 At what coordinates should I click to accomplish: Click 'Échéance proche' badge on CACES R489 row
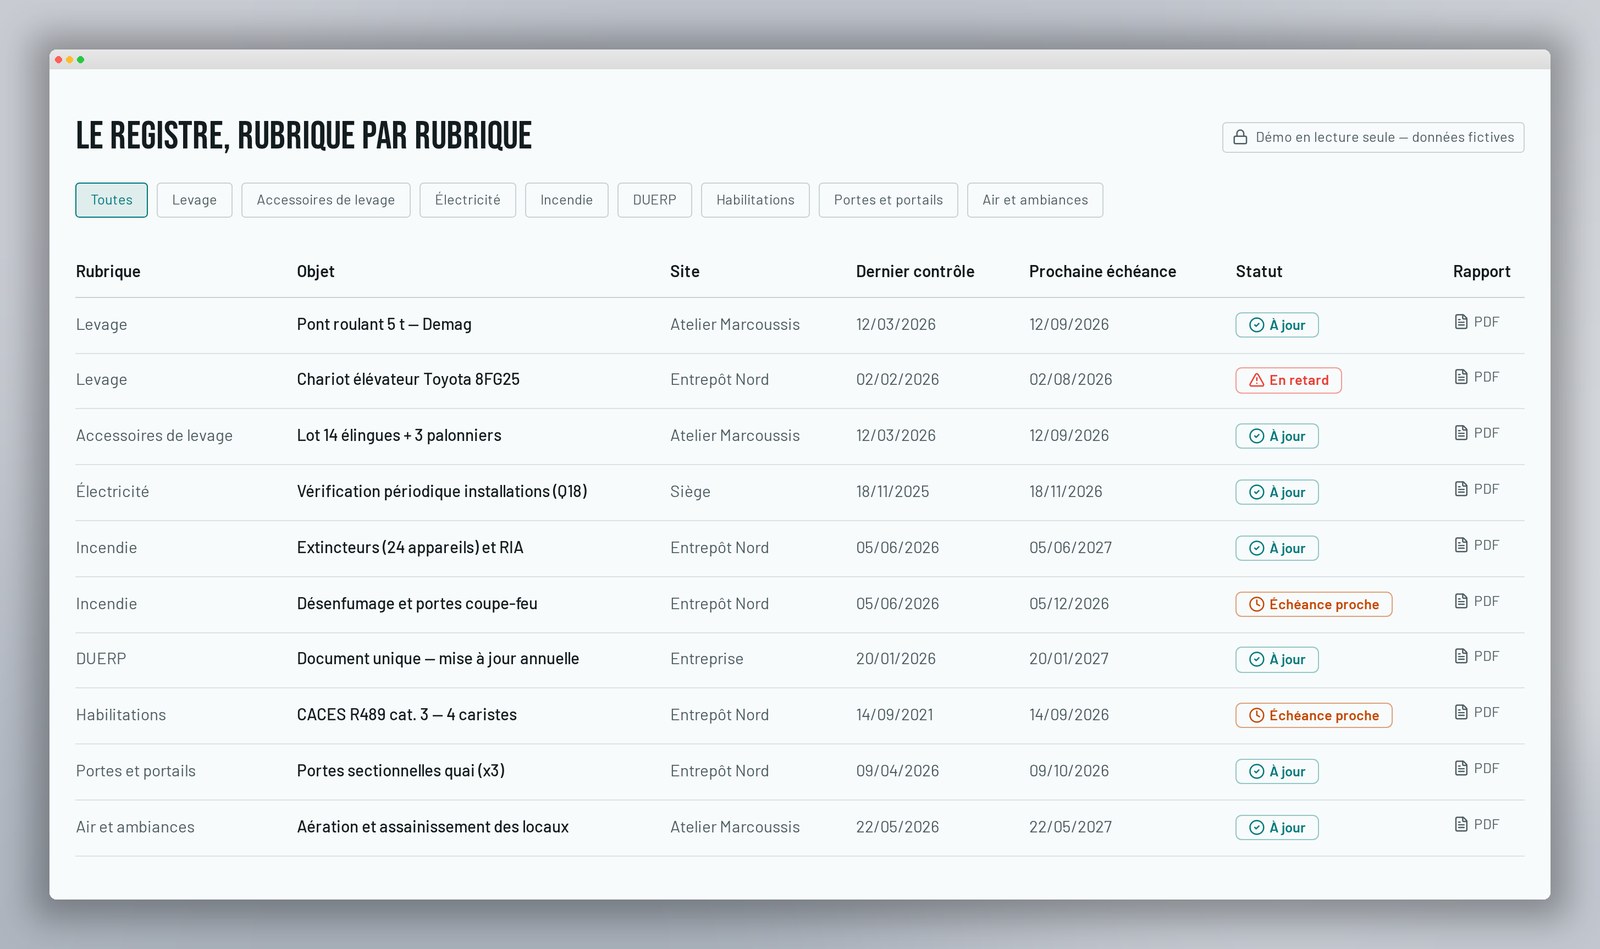[x=1313, y=715]
